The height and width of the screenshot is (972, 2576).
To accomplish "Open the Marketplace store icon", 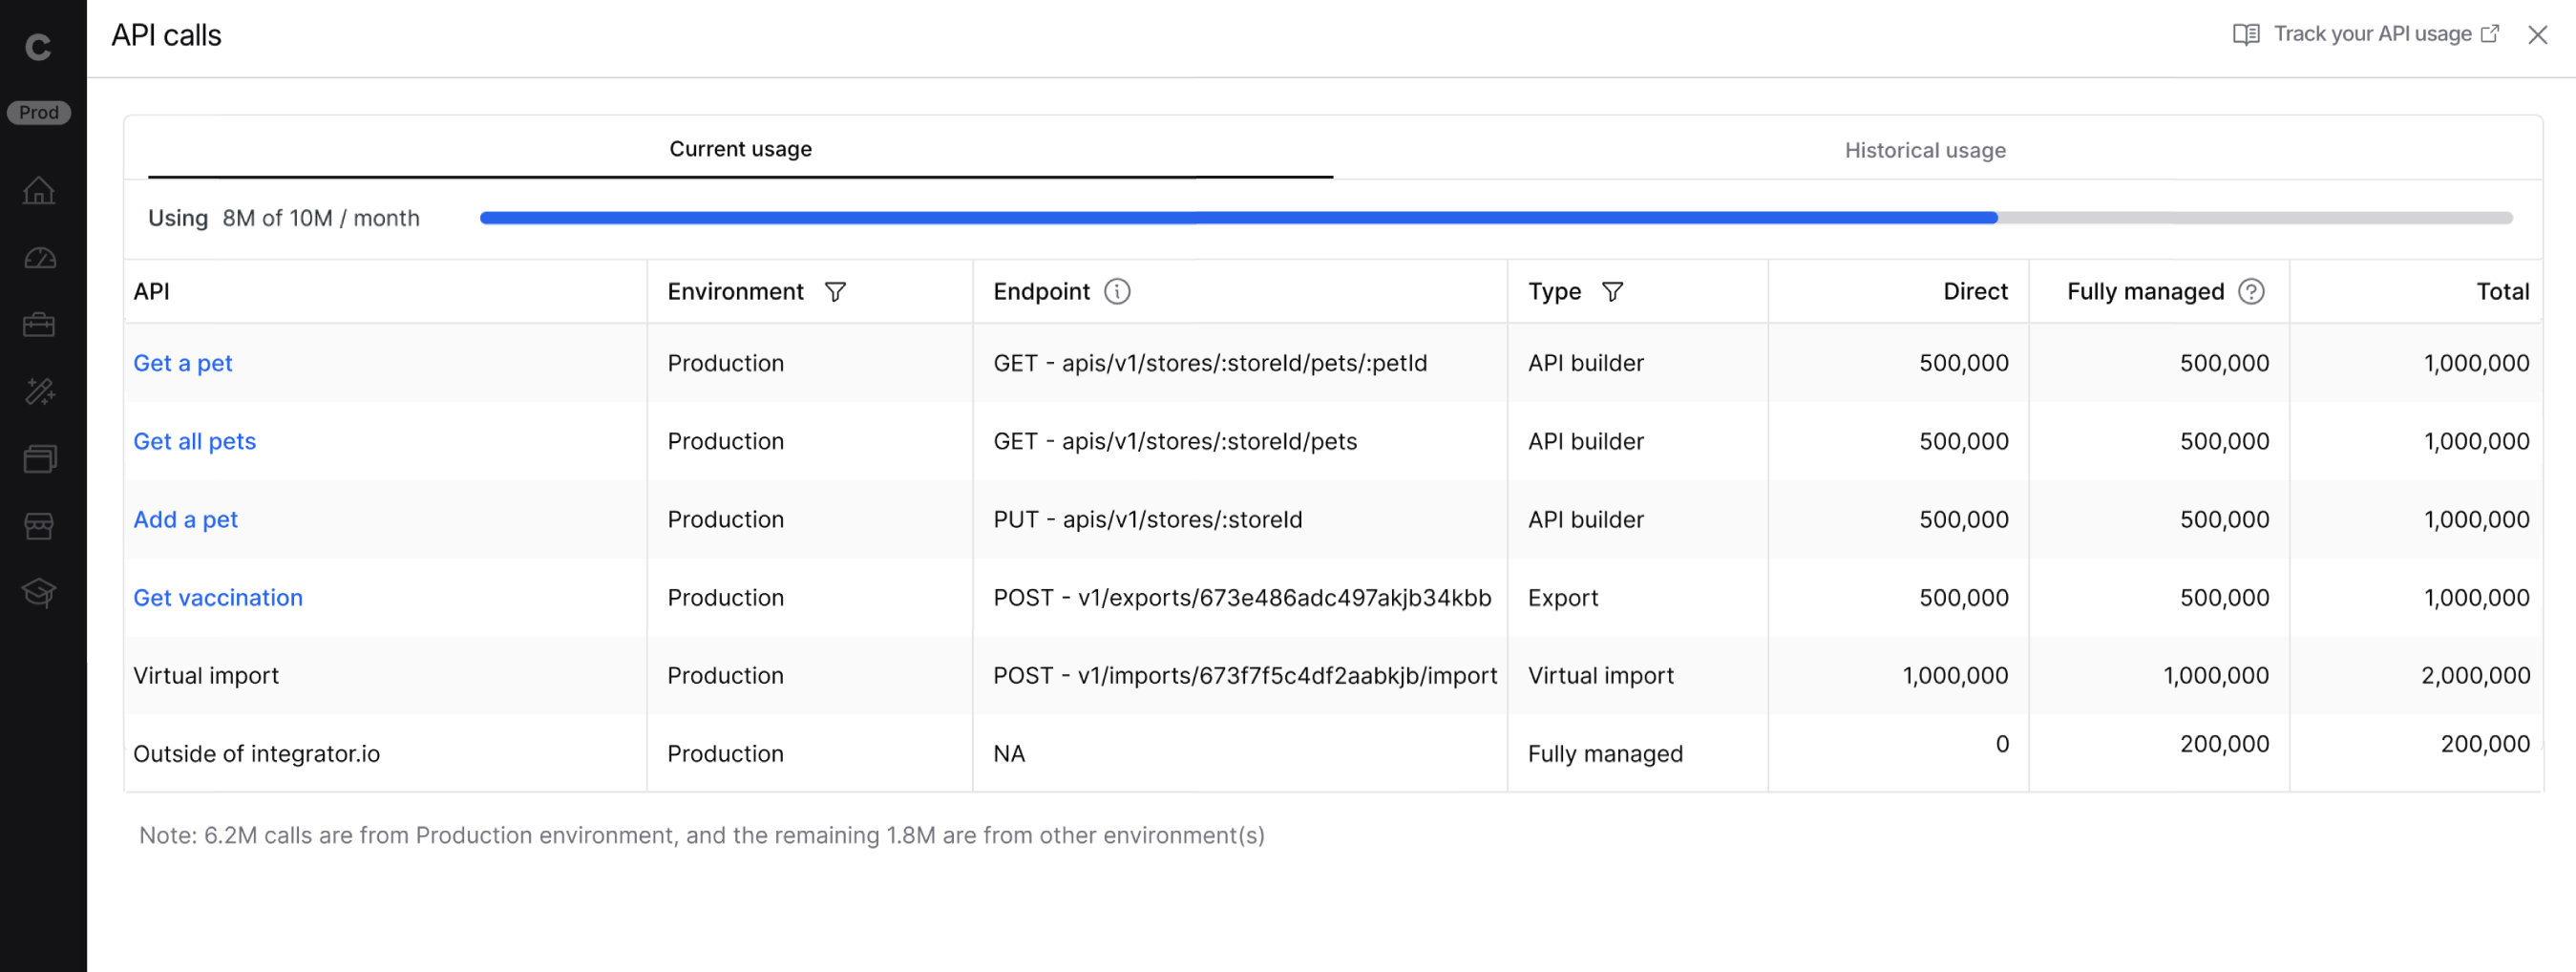I will [x=39, y=526].
